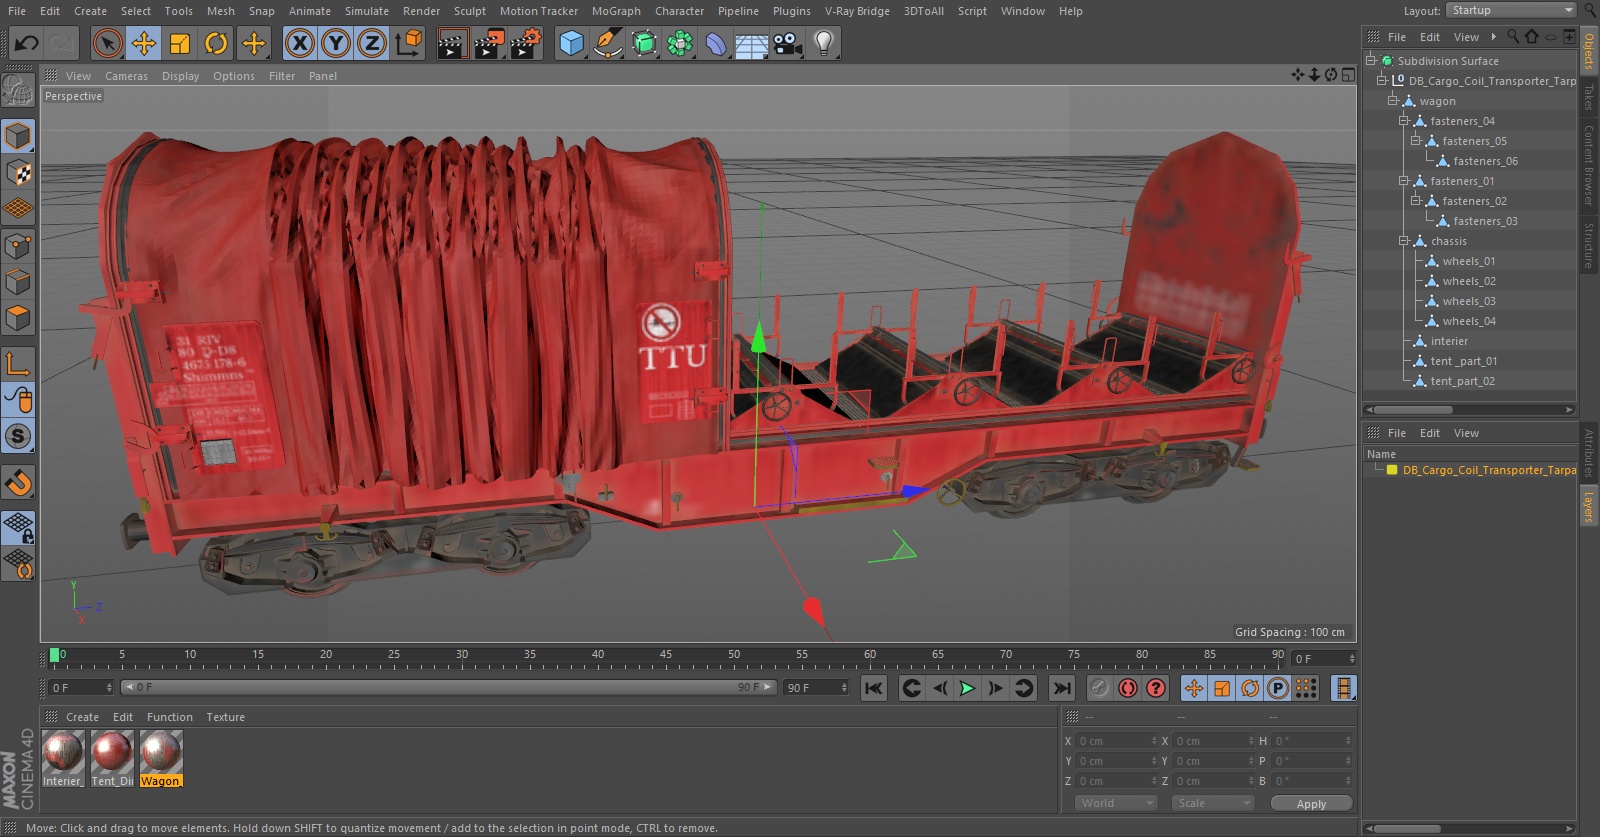The width and height of the screenshot is (1600, 837).
Task: Go to start of animation
Action: (x=874, y=688)
